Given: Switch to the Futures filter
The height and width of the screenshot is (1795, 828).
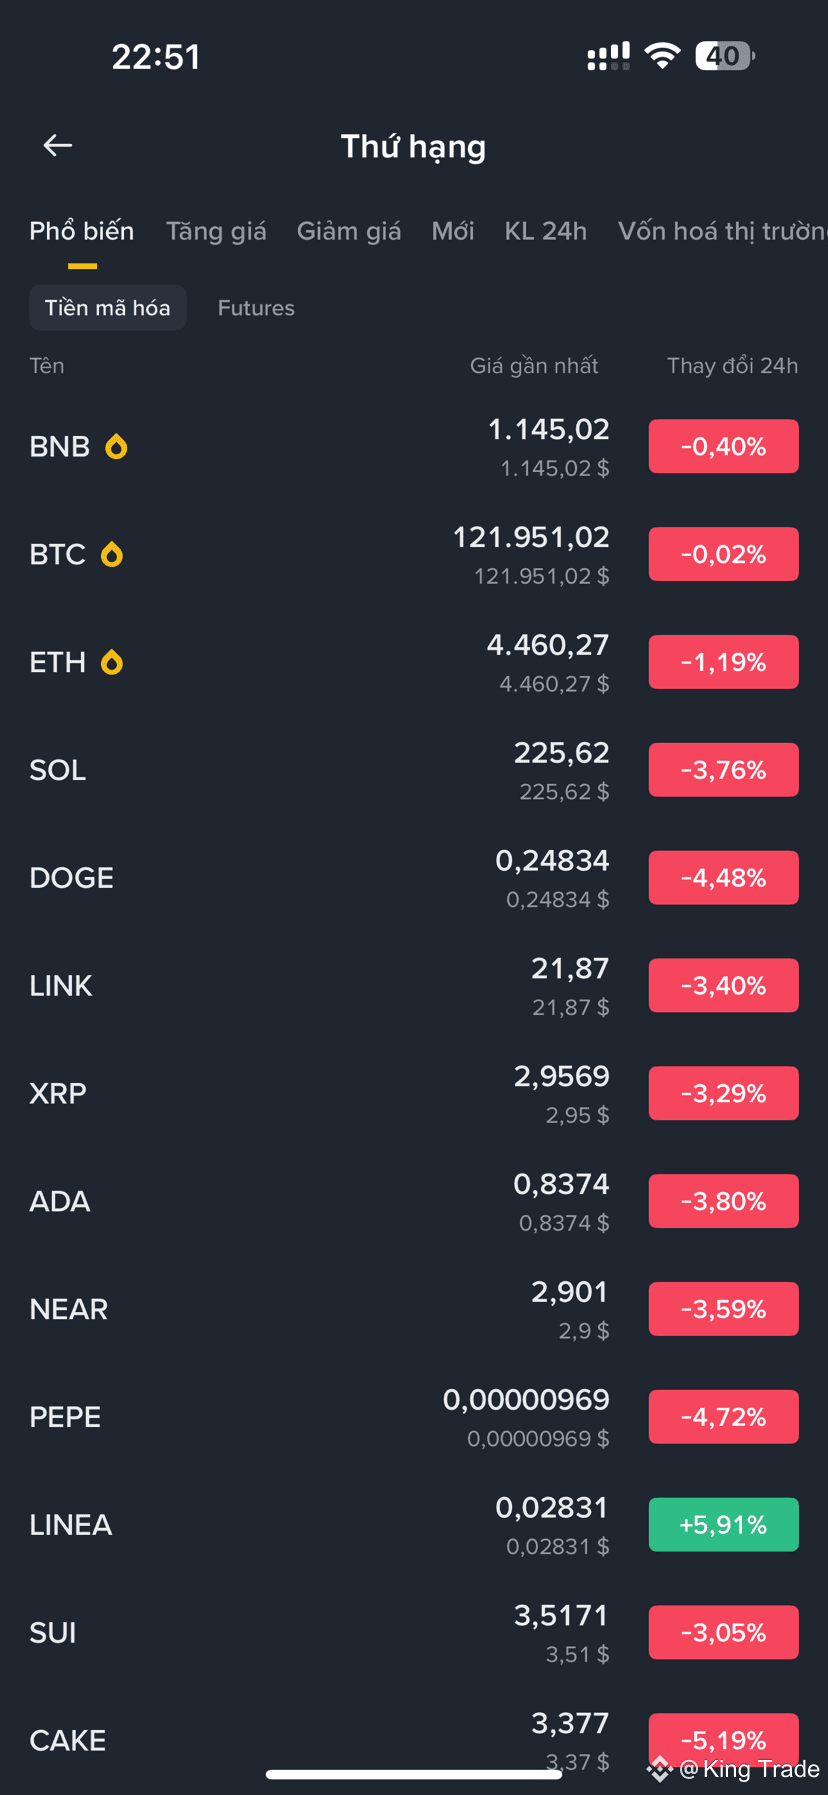Looking at the screenshot, I should coord(256,308).
